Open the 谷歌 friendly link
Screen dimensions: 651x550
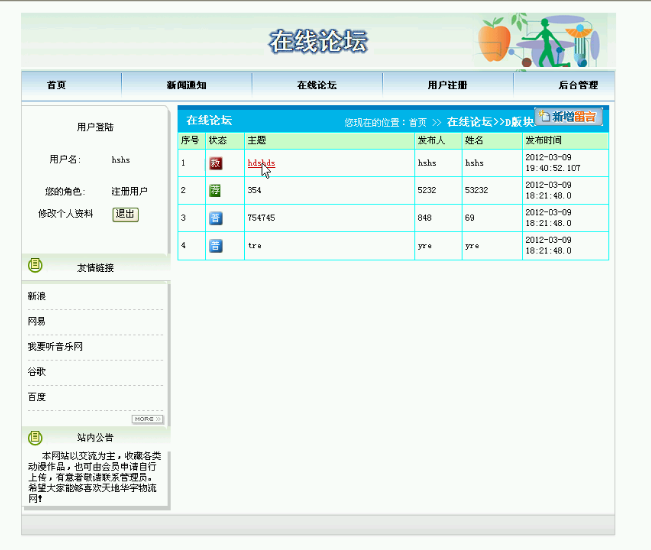tap(37, 372)
